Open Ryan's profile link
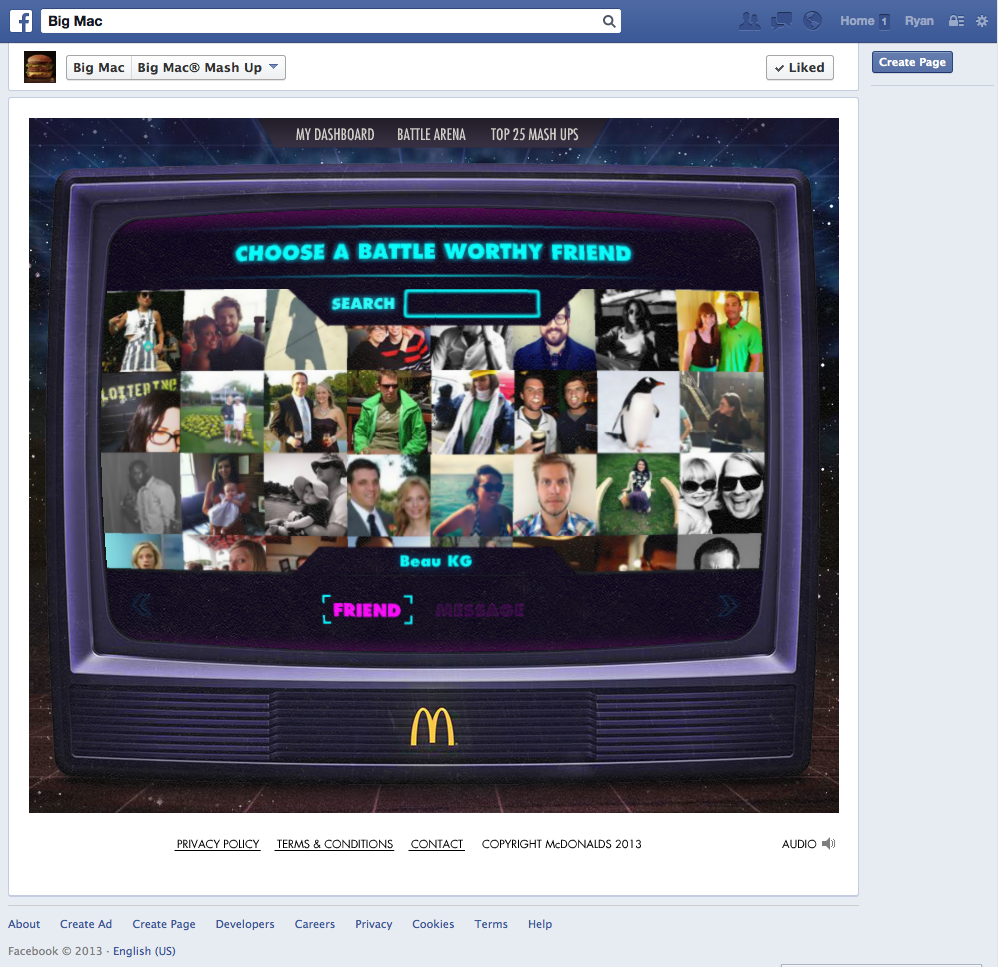 point(919,21)
